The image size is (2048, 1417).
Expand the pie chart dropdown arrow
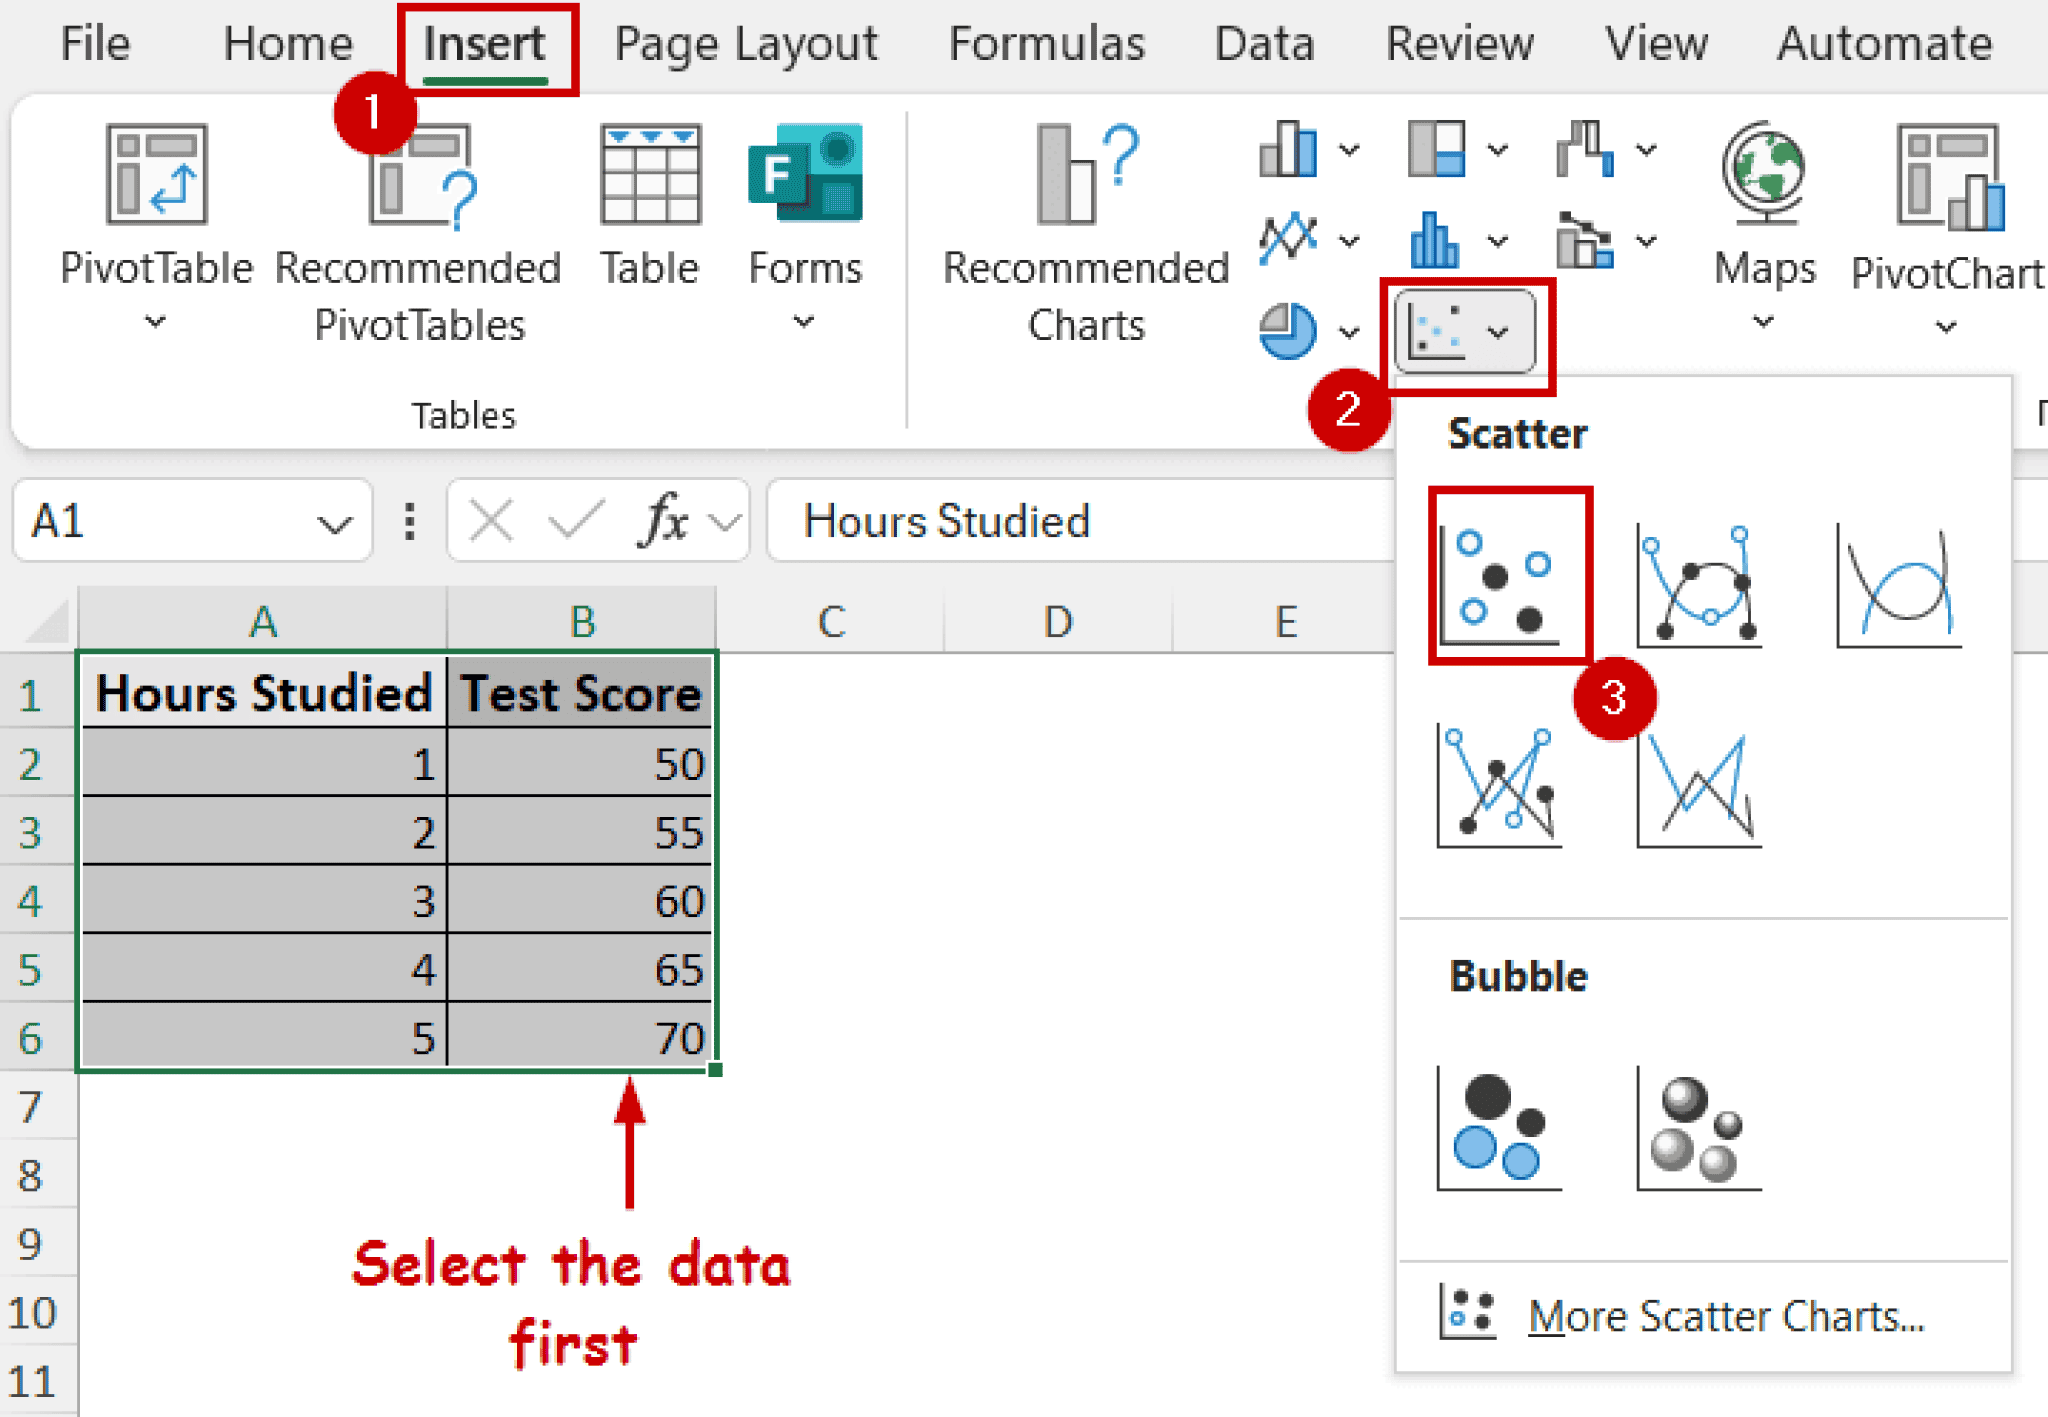click(1349, 333)
